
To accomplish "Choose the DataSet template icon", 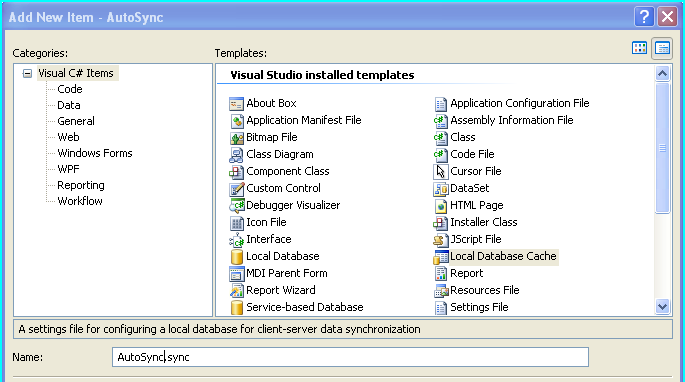I will pos(440,188).
